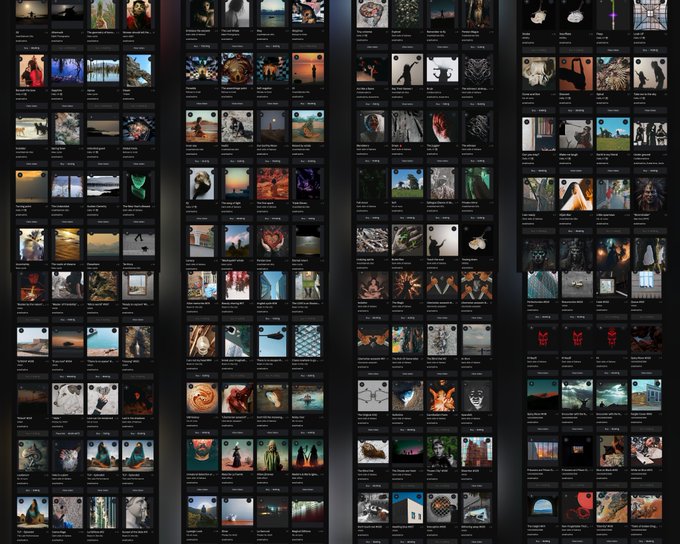Open the hands holding red heart artwork
Viewport: 680px width, 544px height.
272,240
